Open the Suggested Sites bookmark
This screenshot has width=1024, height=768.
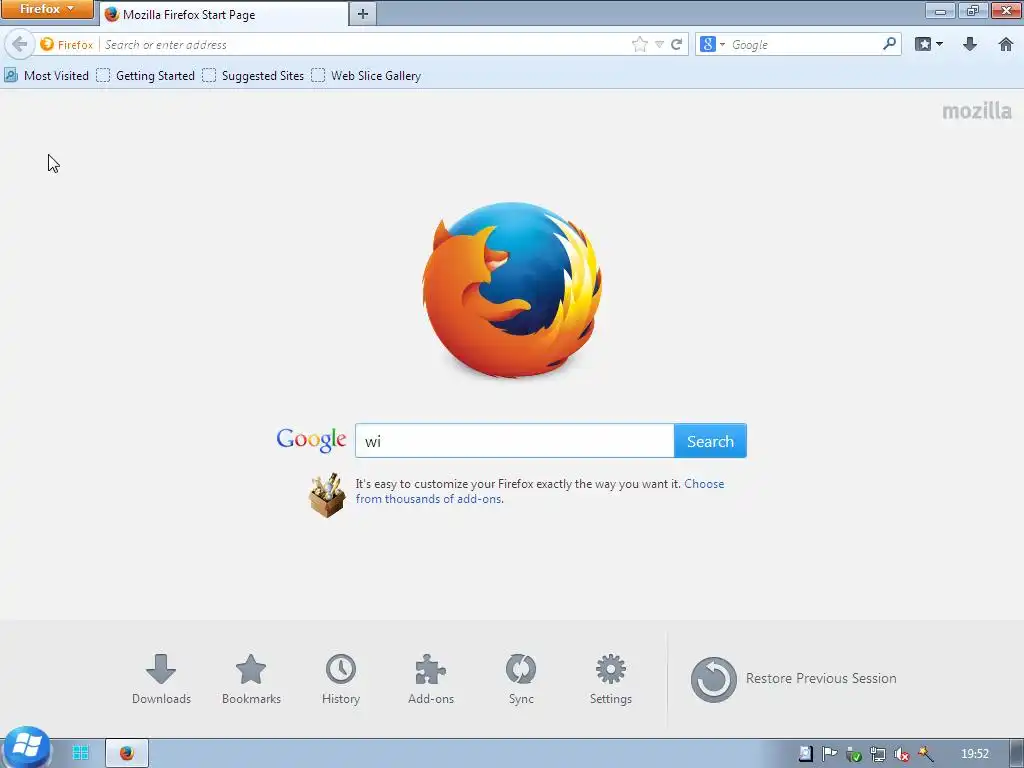[253, 76]
